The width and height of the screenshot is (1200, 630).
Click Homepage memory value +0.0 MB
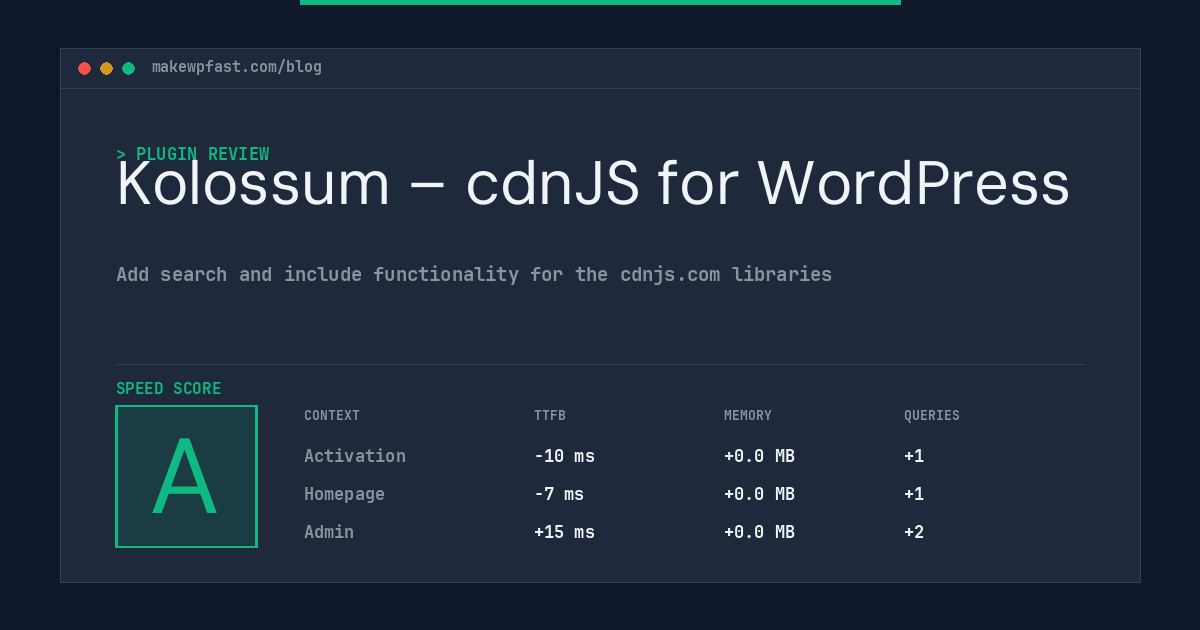(x=759, y=494)
